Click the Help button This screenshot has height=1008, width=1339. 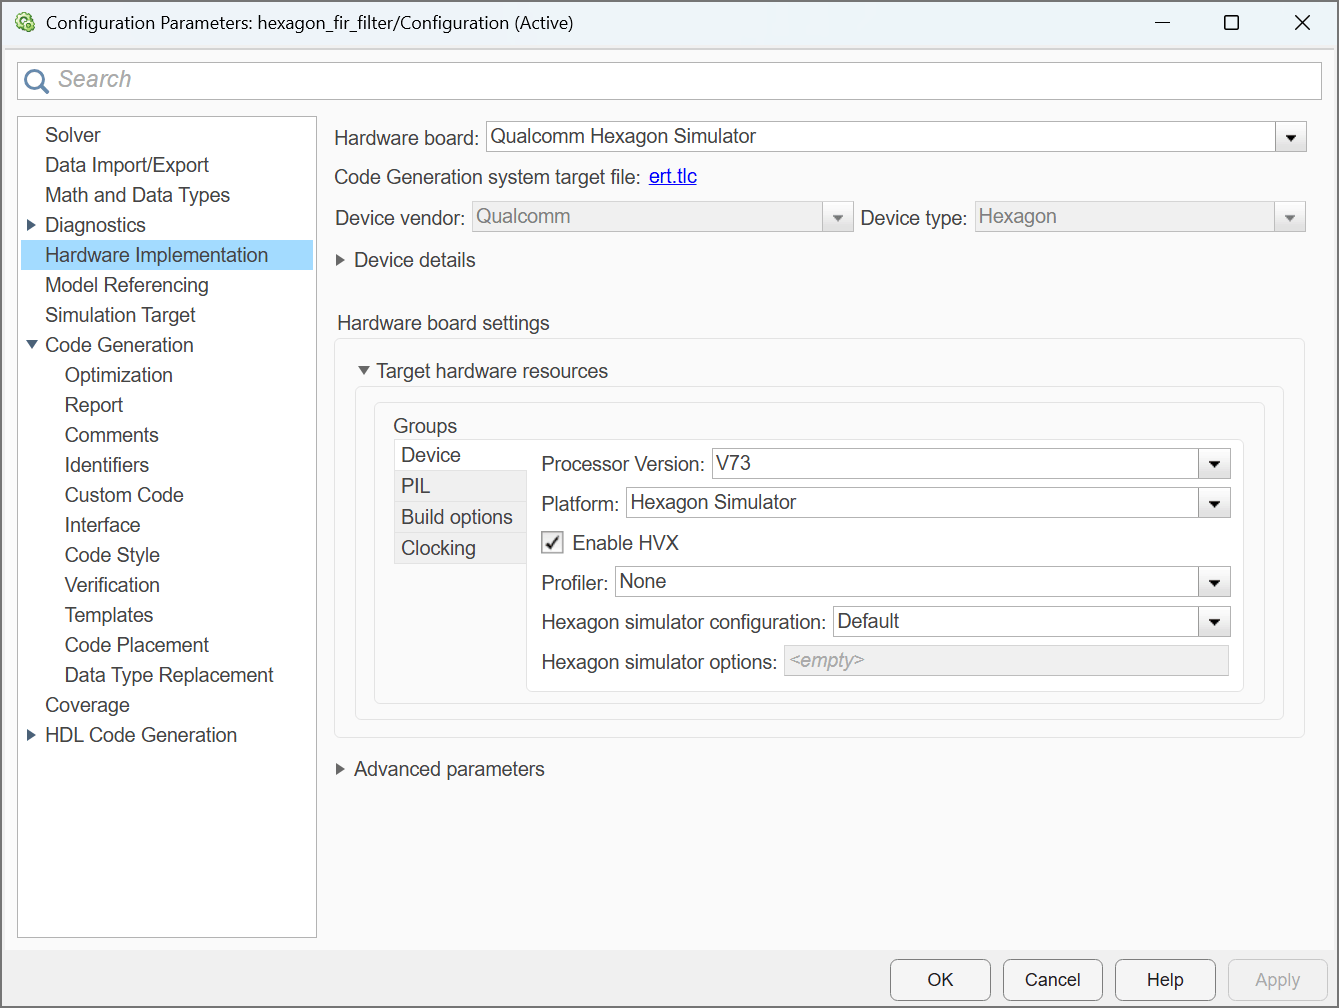[1165, 980]
